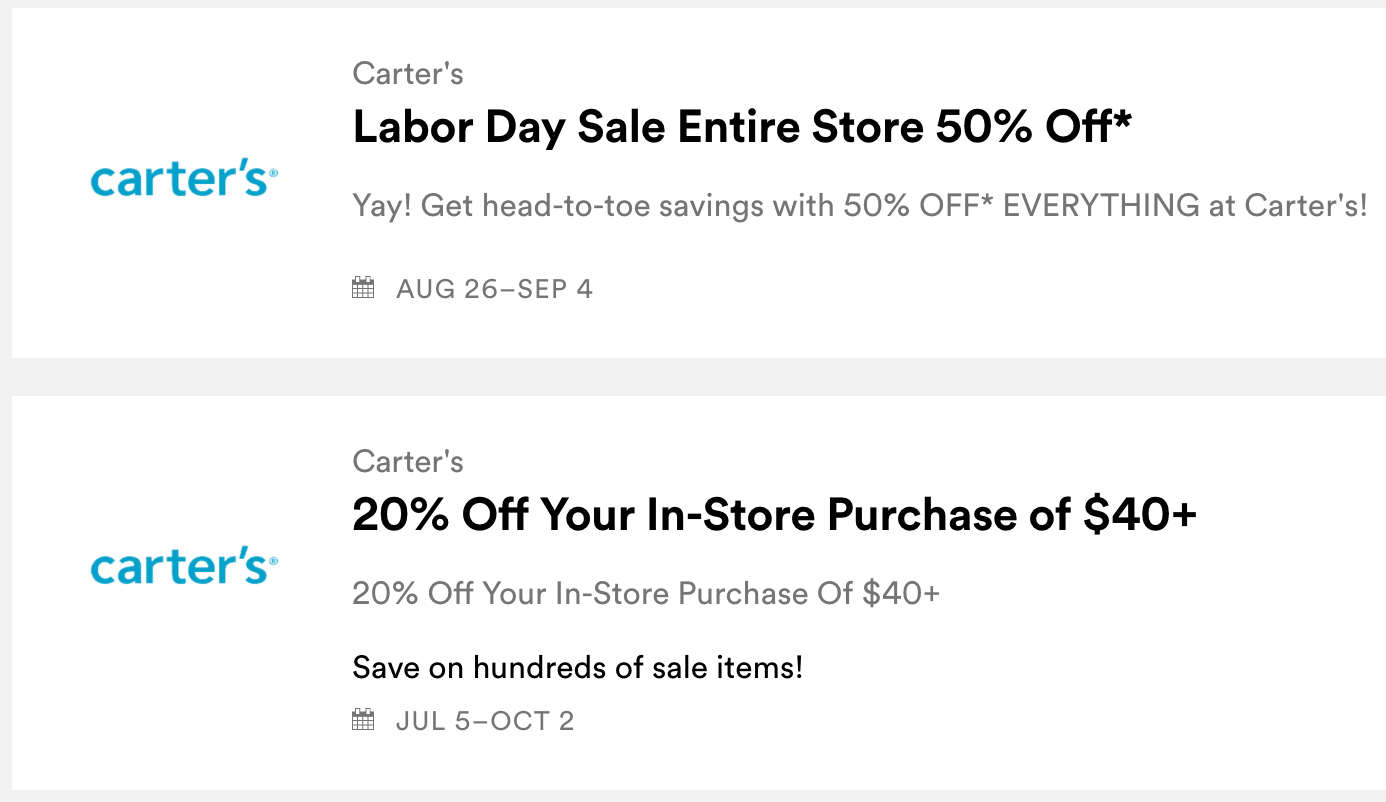1386x802 pixels.
Task: Select the JUL 5–OCT 2 date range
Action: tap(485, 720)
